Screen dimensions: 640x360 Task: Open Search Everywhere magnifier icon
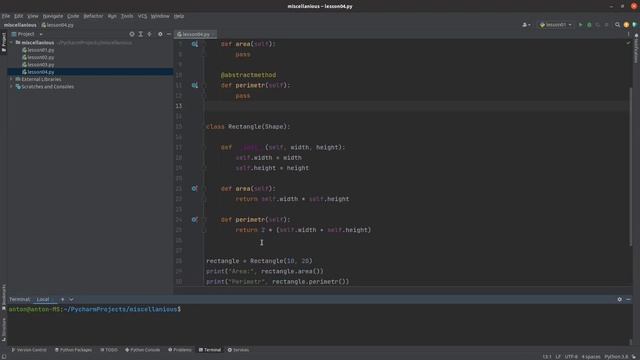point(617,25)
